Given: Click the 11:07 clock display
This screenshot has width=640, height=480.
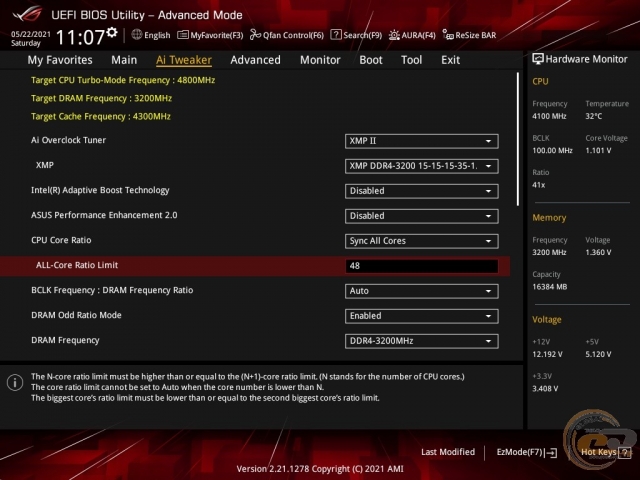Looking at the screenshot, I should point(80,37).
